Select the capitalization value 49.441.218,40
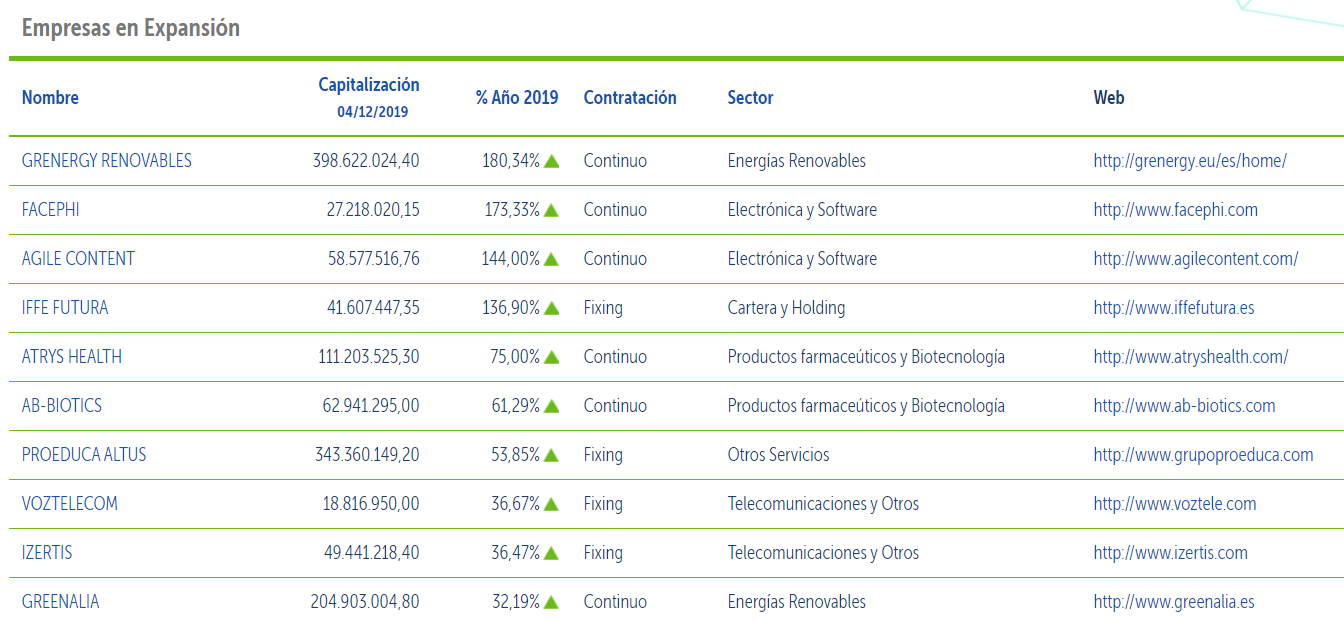1344x621 pixels. [x=373, y=553]
